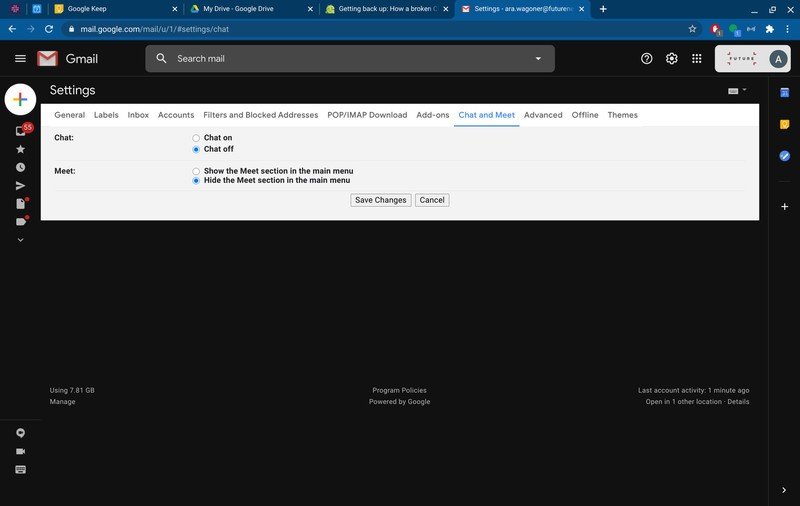Open Sent mail icon
The width and height of the screenshot is (800, 506).
(x=20, y=186)
